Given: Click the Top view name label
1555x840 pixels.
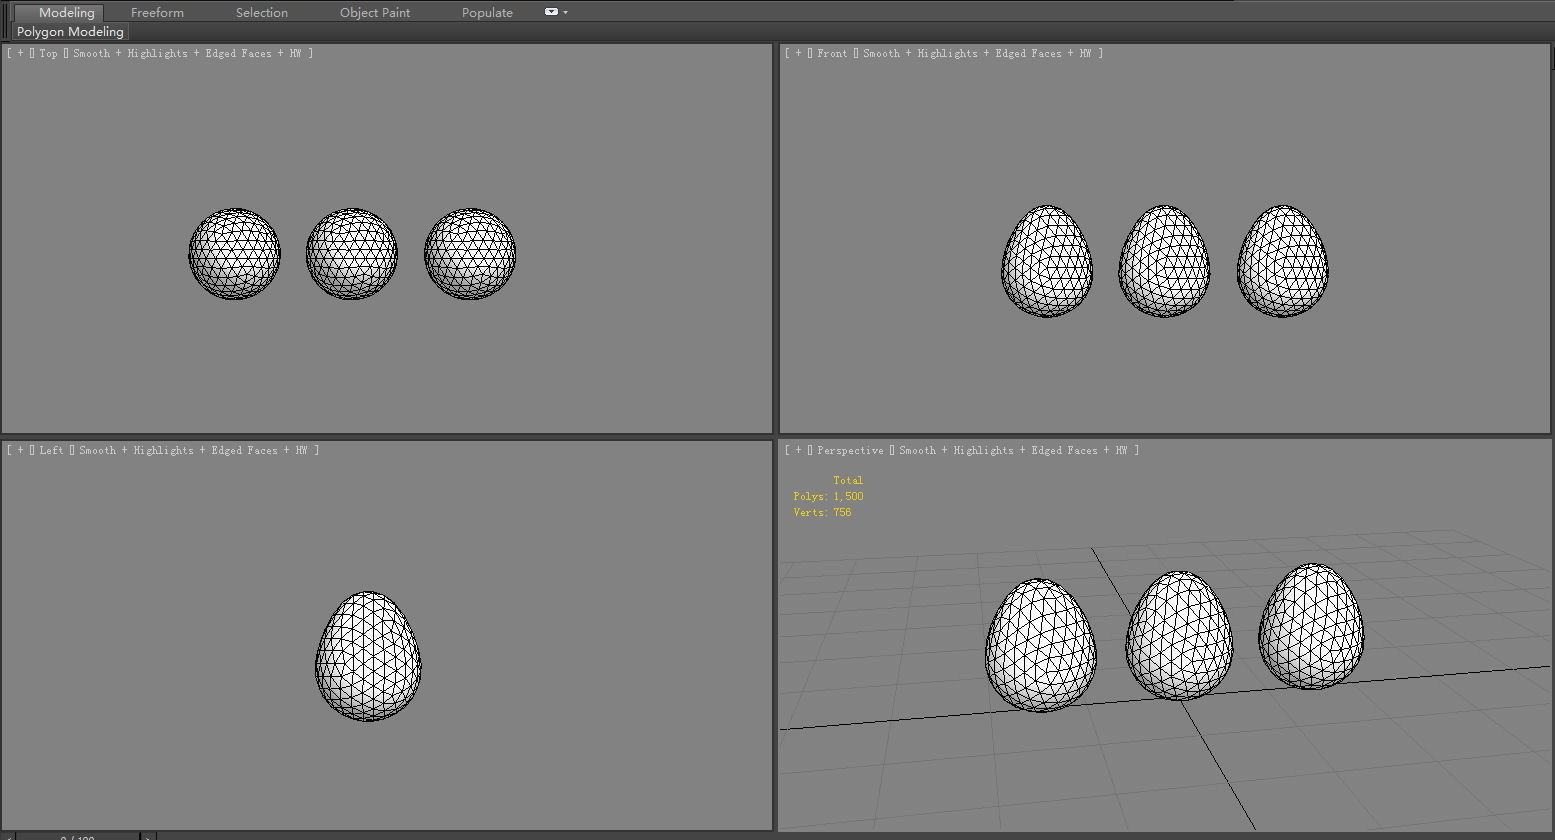Looking at the screenshot, I should 49,53.
